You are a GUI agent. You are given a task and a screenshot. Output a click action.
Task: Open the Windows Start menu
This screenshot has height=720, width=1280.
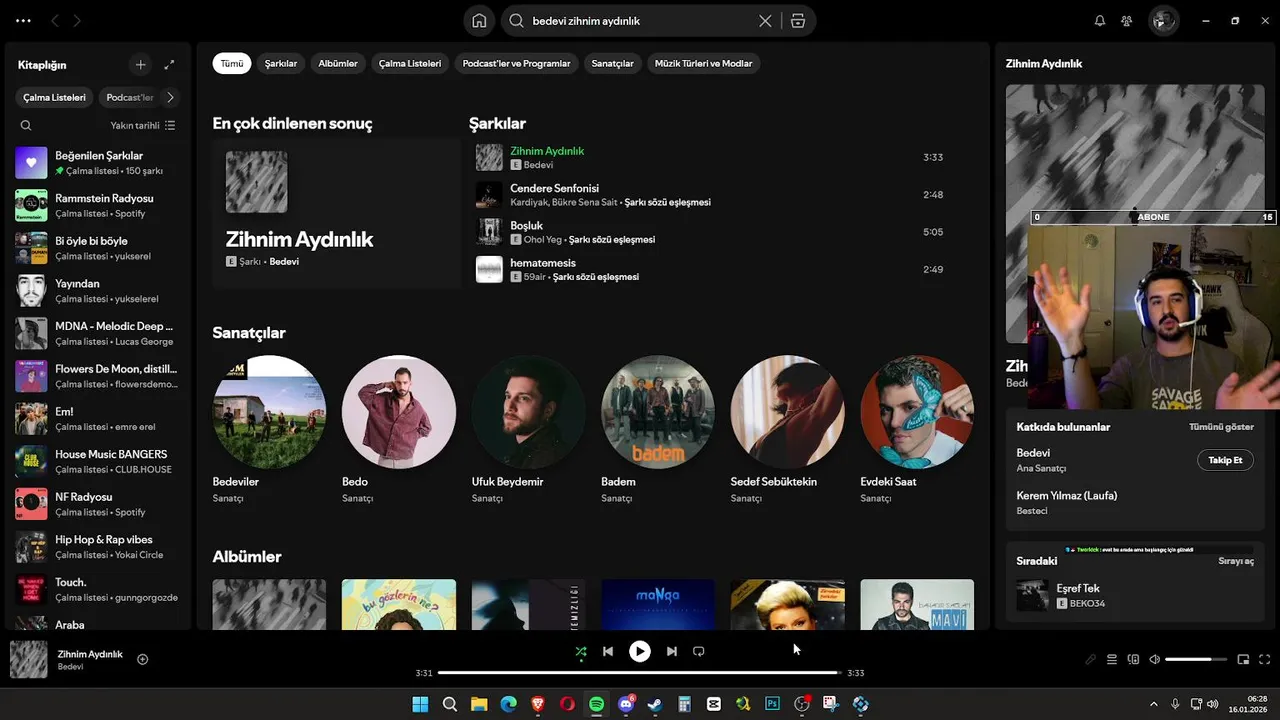pyautogui.click(x=420, y=704)
